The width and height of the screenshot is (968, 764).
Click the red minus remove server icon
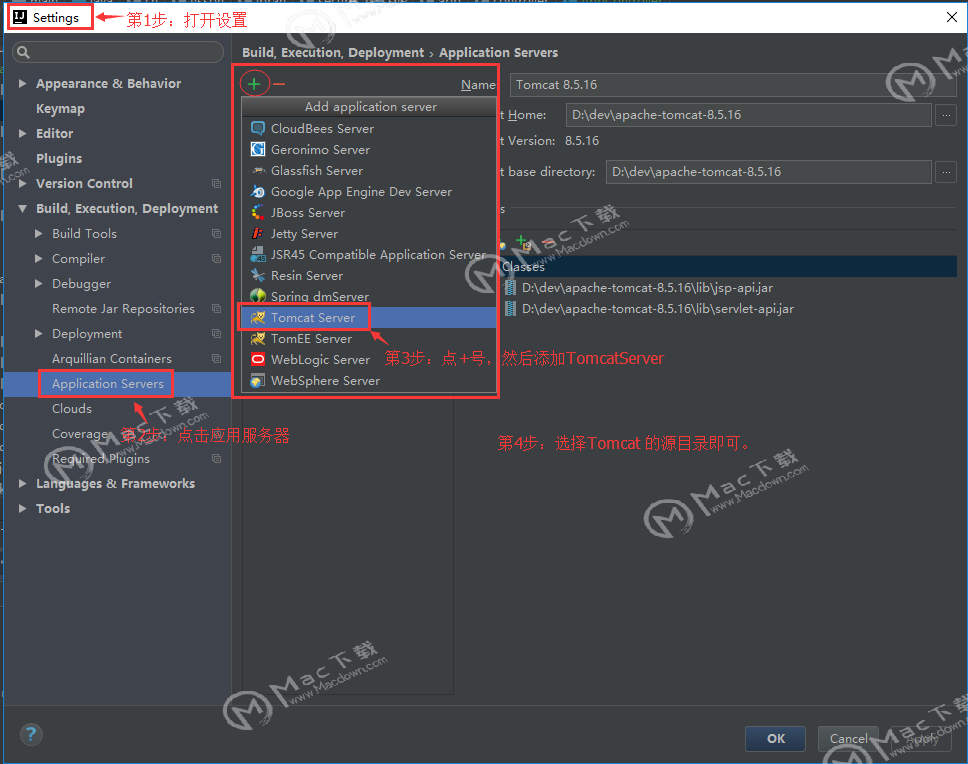coord(279,84)
